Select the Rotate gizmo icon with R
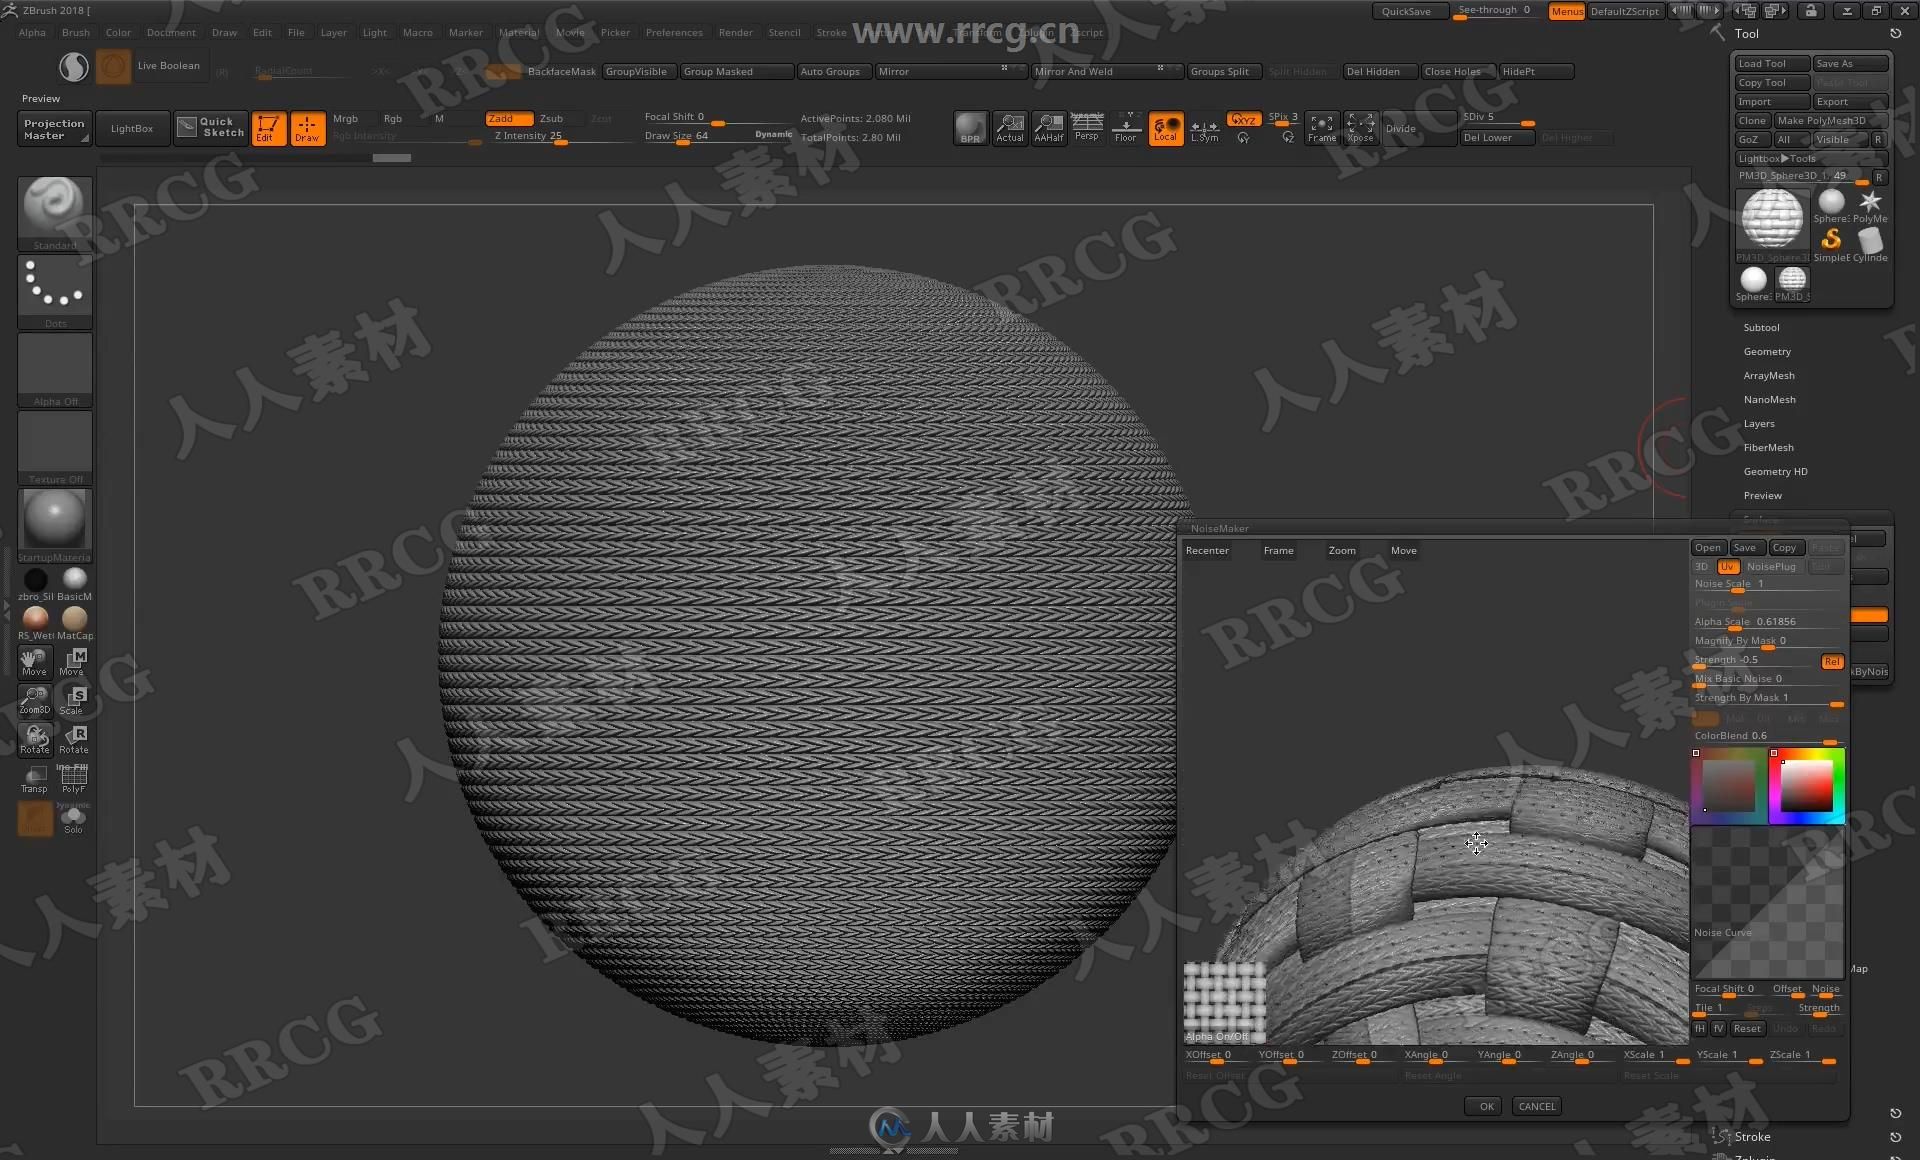1920x1160 pixels. (74, 739)
